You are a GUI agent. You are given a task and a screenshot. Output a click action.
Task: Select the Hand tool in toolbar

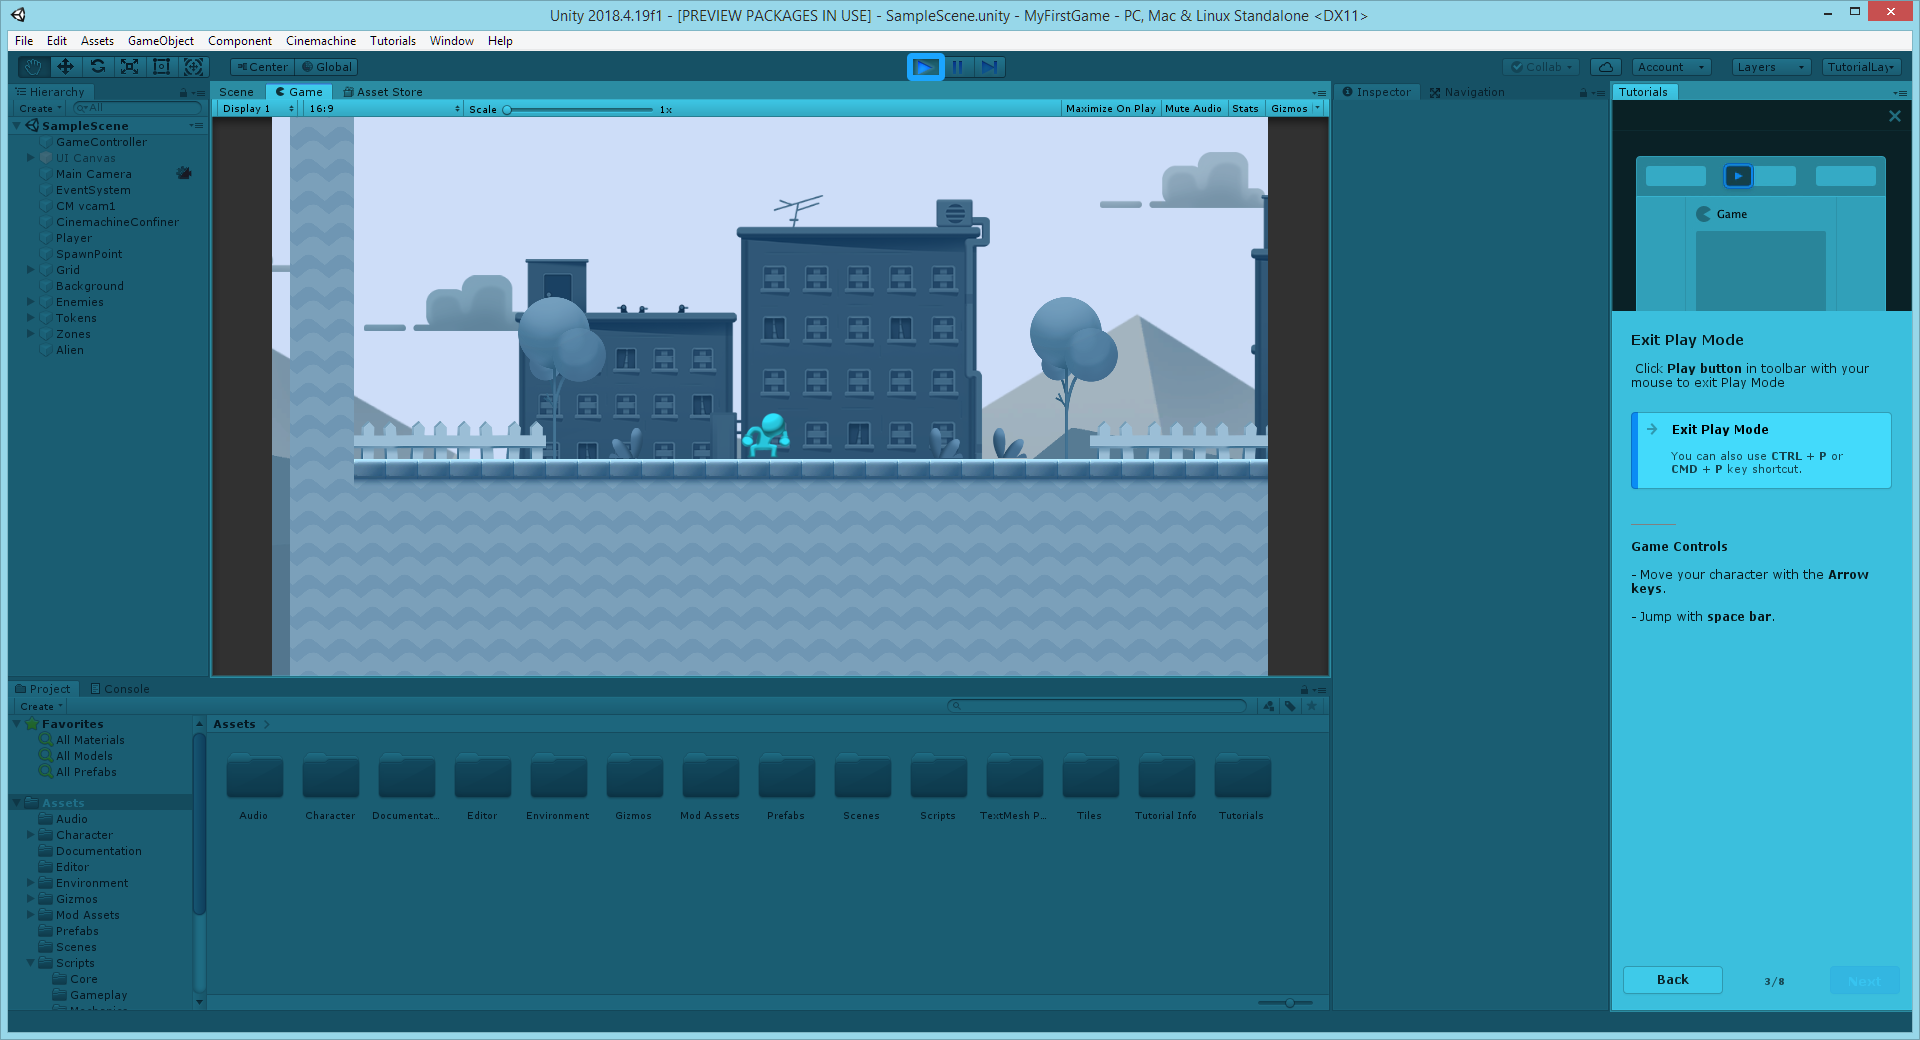tap(33, 66)
